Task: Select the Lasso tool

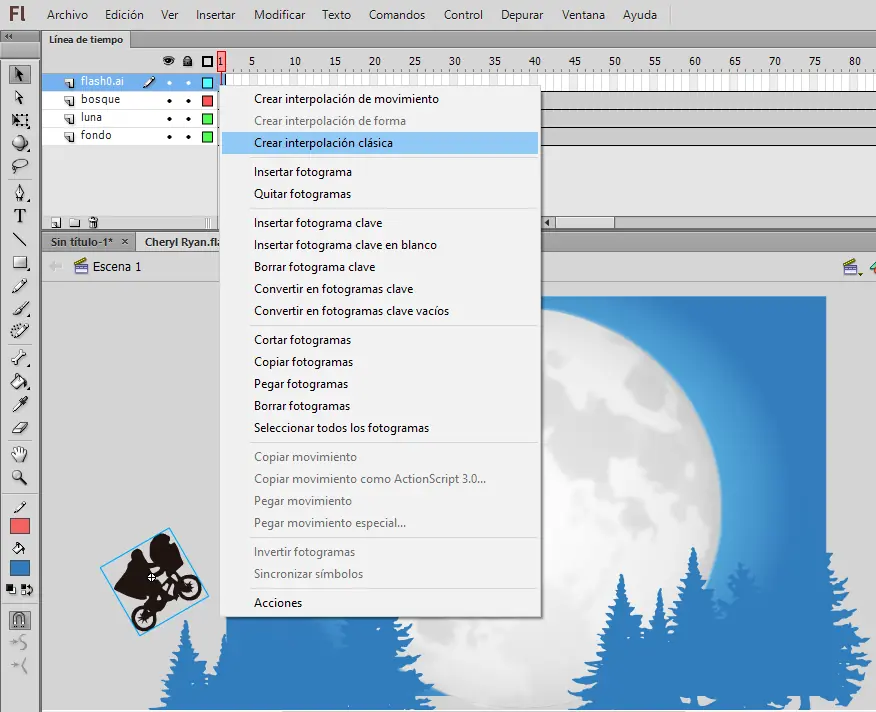Action: 20,166
